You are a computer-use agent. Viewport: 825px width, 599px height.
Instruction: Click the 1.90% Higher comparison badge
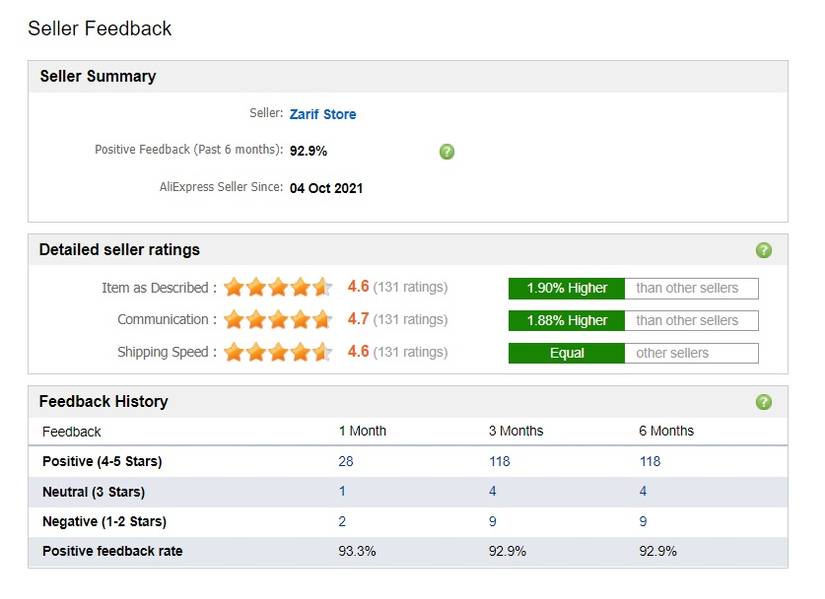(567, 288)
